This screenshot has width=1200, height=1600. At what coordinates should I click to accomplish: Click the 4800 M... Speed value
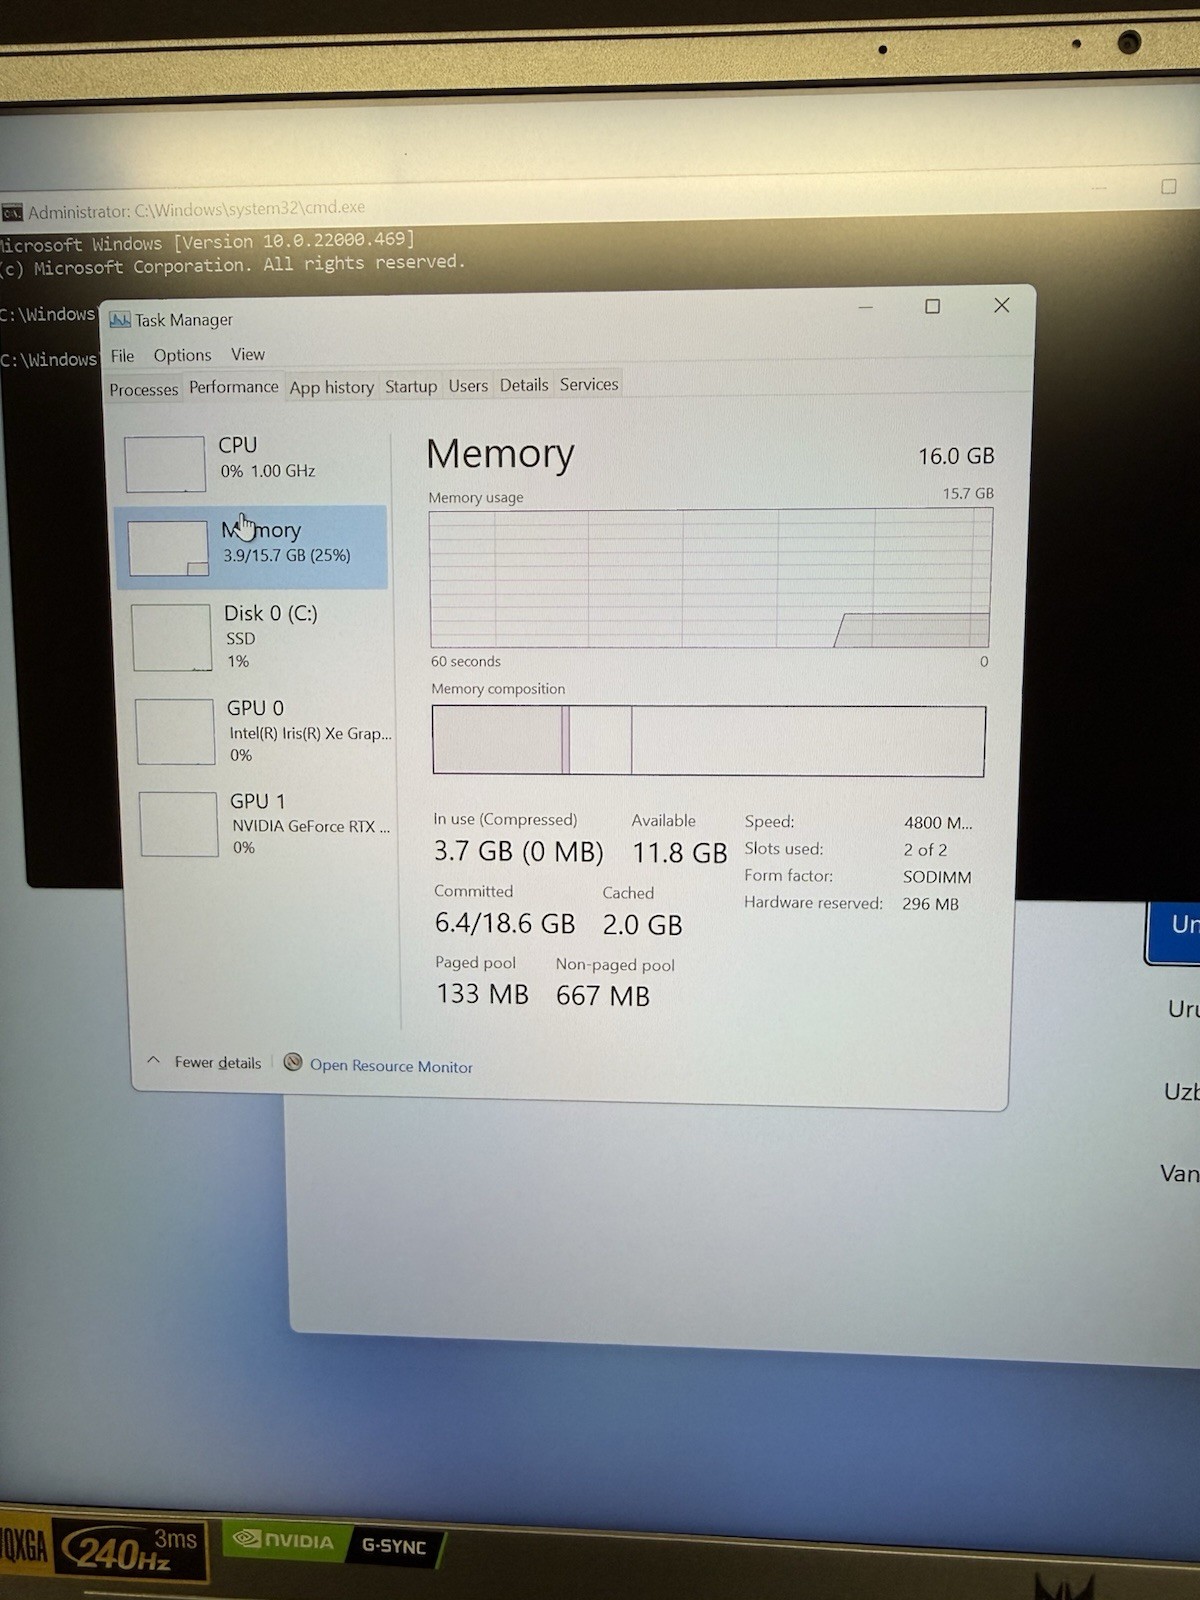click(x=938, y=823)
